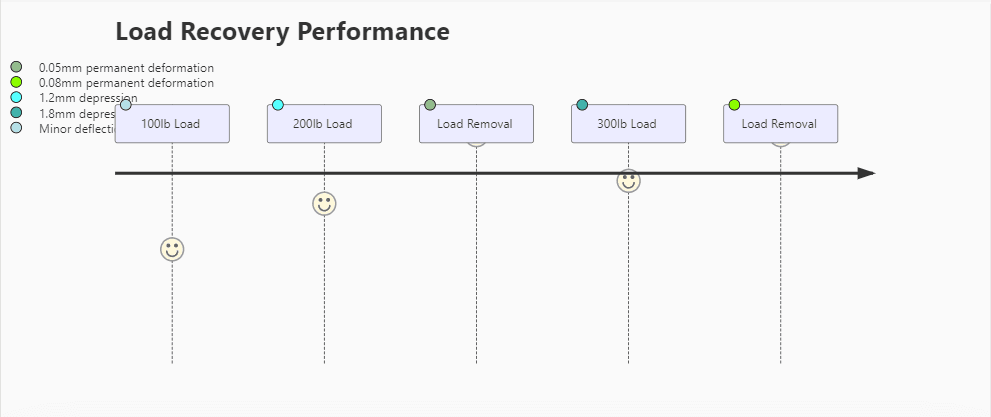Screen dimensions: 991x417
Task: Click the smiley face under 300lb Load
Action: (x=628, y=181)
